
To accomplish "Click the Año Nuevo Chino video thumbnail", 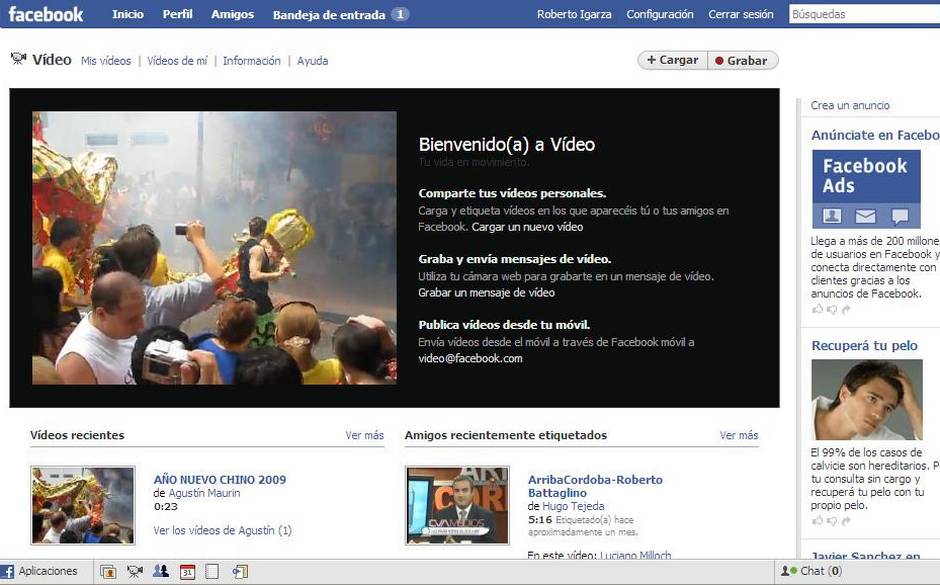I will [83, 505].
